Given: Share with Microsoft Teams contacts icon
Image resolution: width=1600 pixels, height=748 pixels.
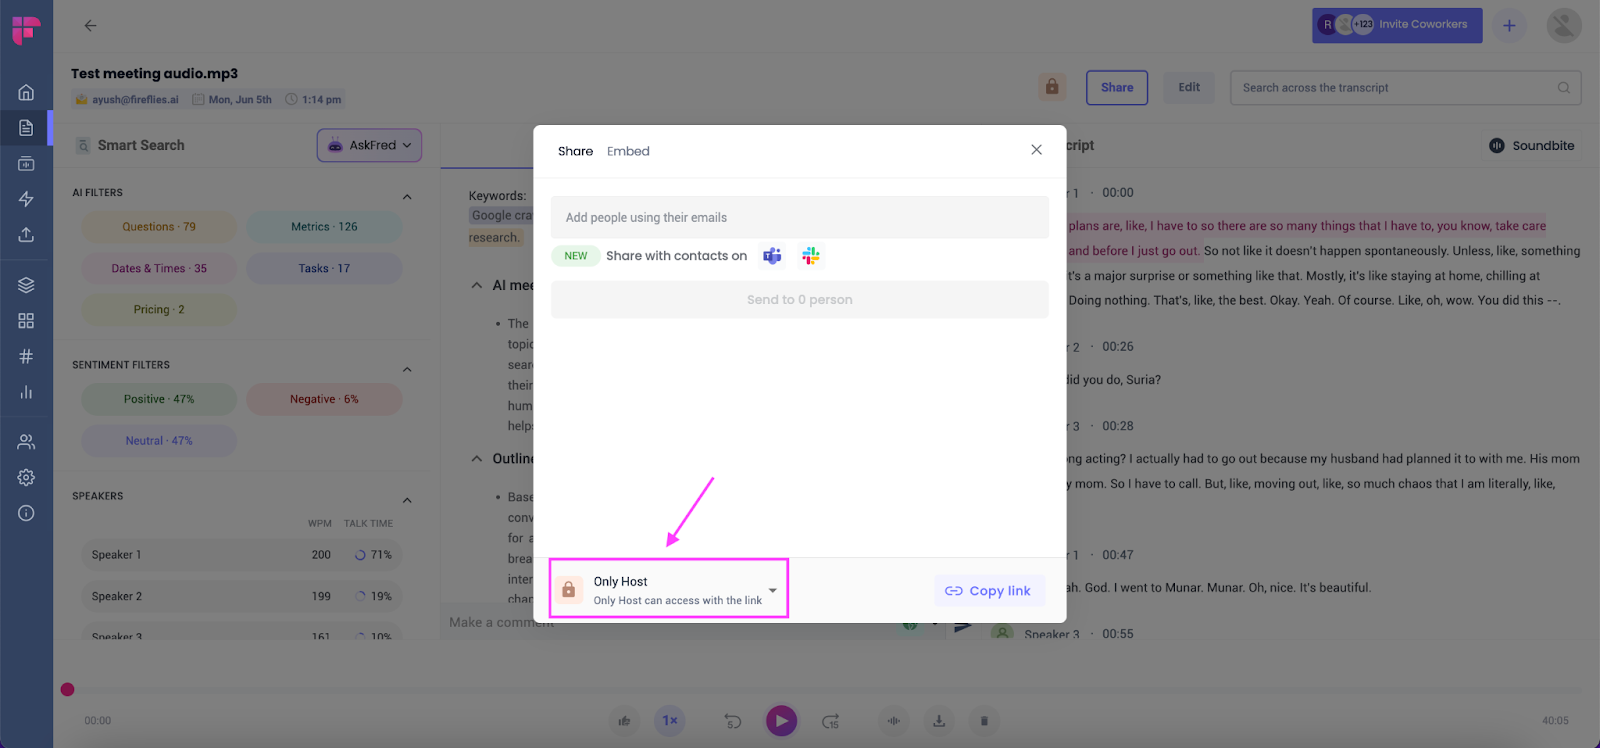Looking at the screenshot, I should [x=772, y=256].
